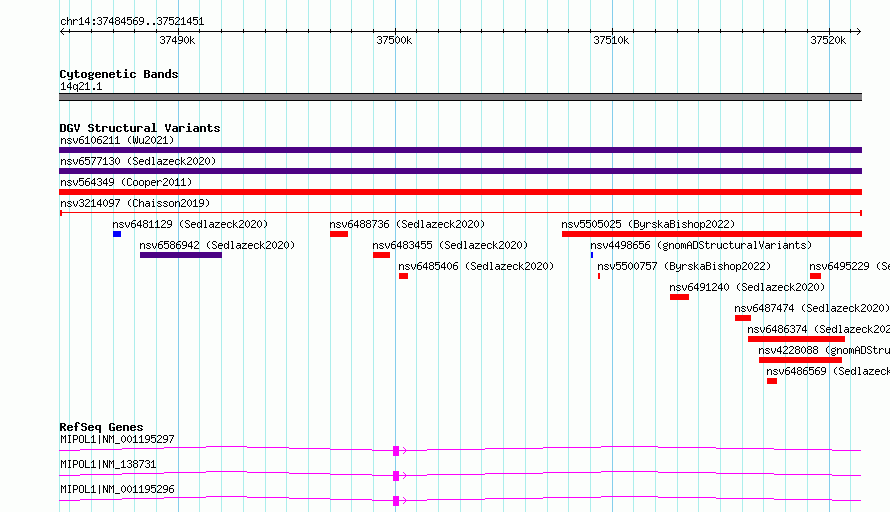The image size is (890, 512).
Task: Select the nsv6487474 red variant block
Action: 743,318
